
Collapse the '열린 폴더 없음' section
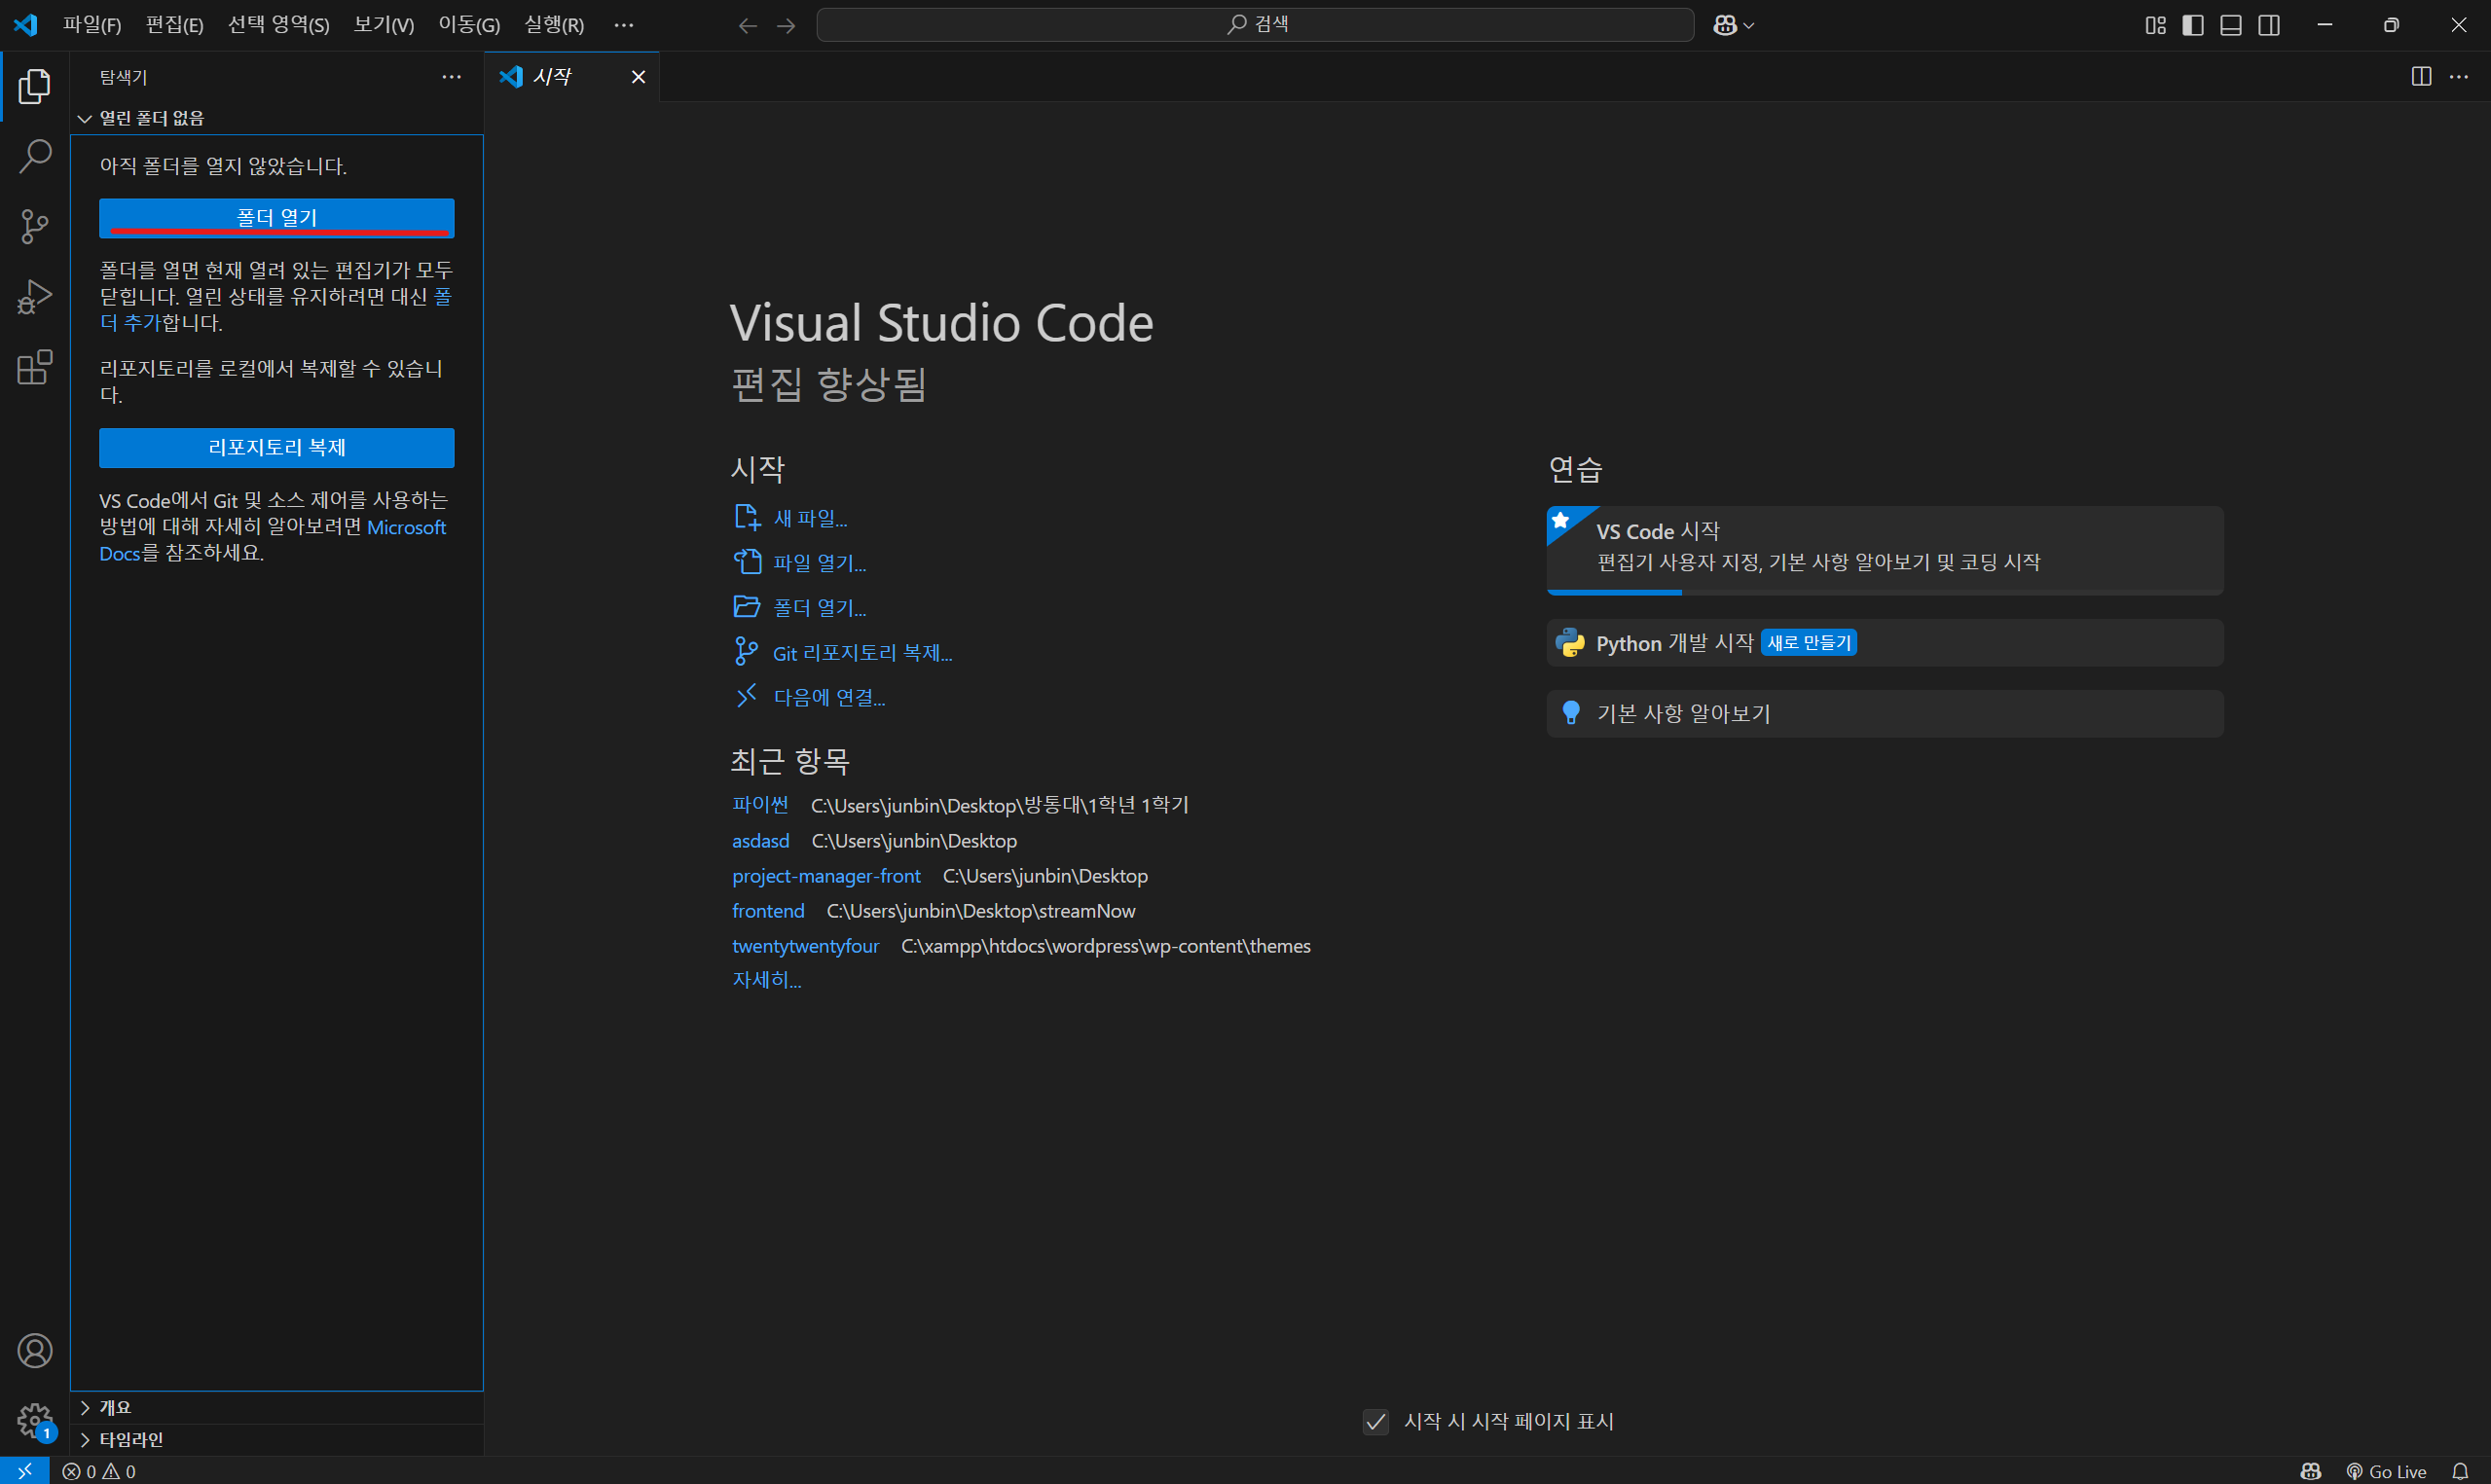tap(150, 118)
